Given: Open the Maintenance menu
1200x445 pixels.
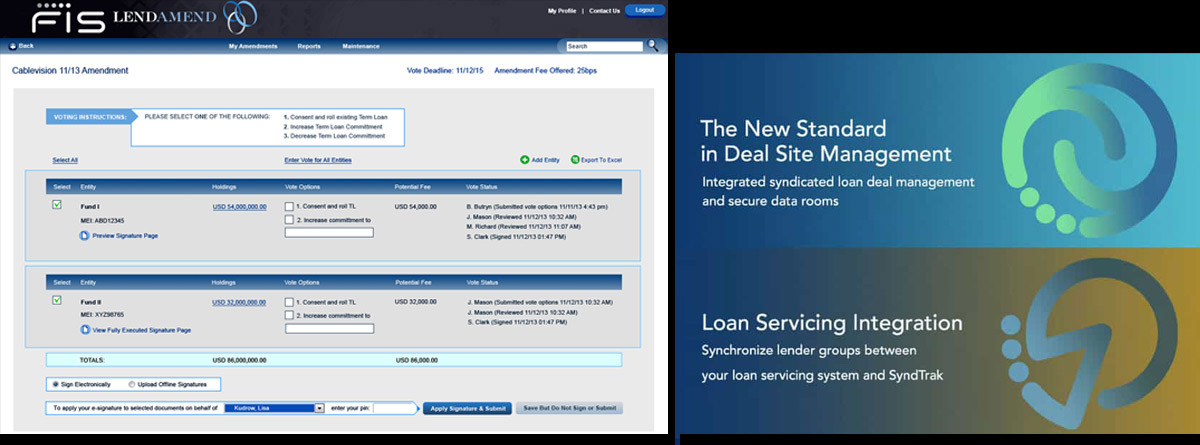Looking at the screenshot, I should point(361,46).
